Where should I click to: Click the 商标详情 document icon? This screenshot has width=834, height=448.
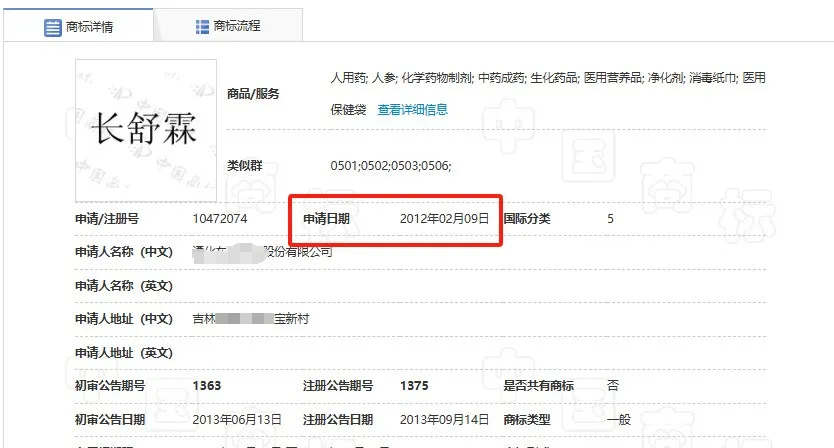(x=53, y=27)
